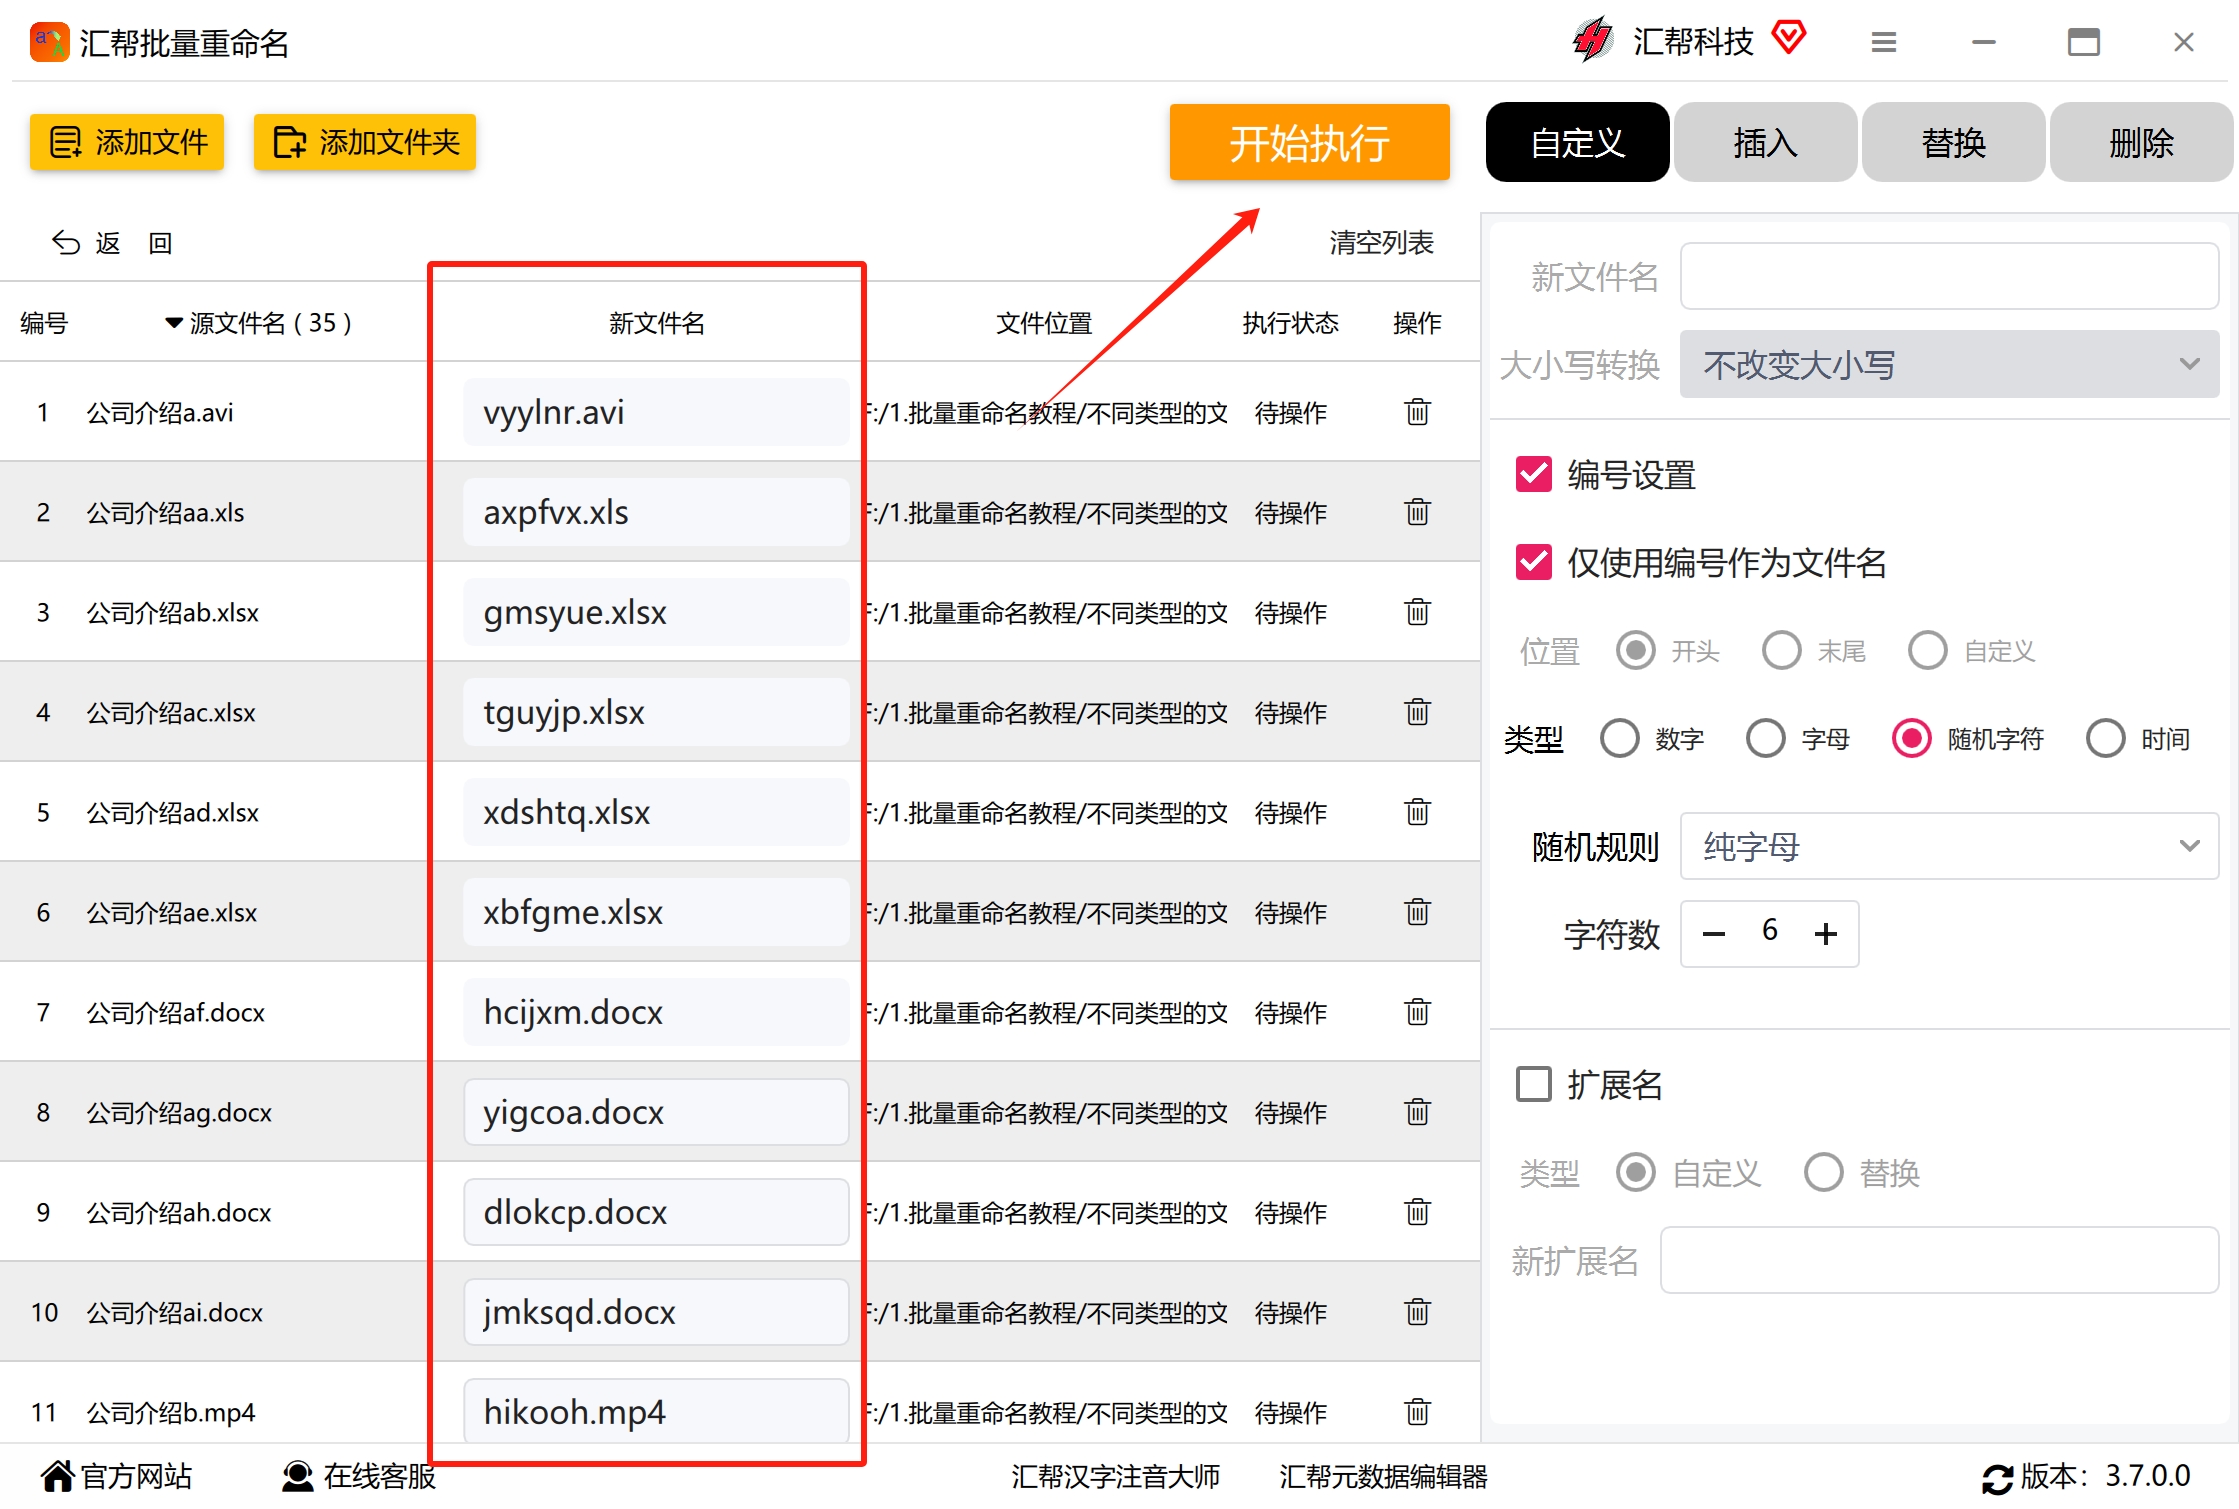This screenshot has height=1509, width=2239.
Task: Click the 汇帮科技 lightning logo icon
Action: pyautogui.click(x=1592, y=41)
